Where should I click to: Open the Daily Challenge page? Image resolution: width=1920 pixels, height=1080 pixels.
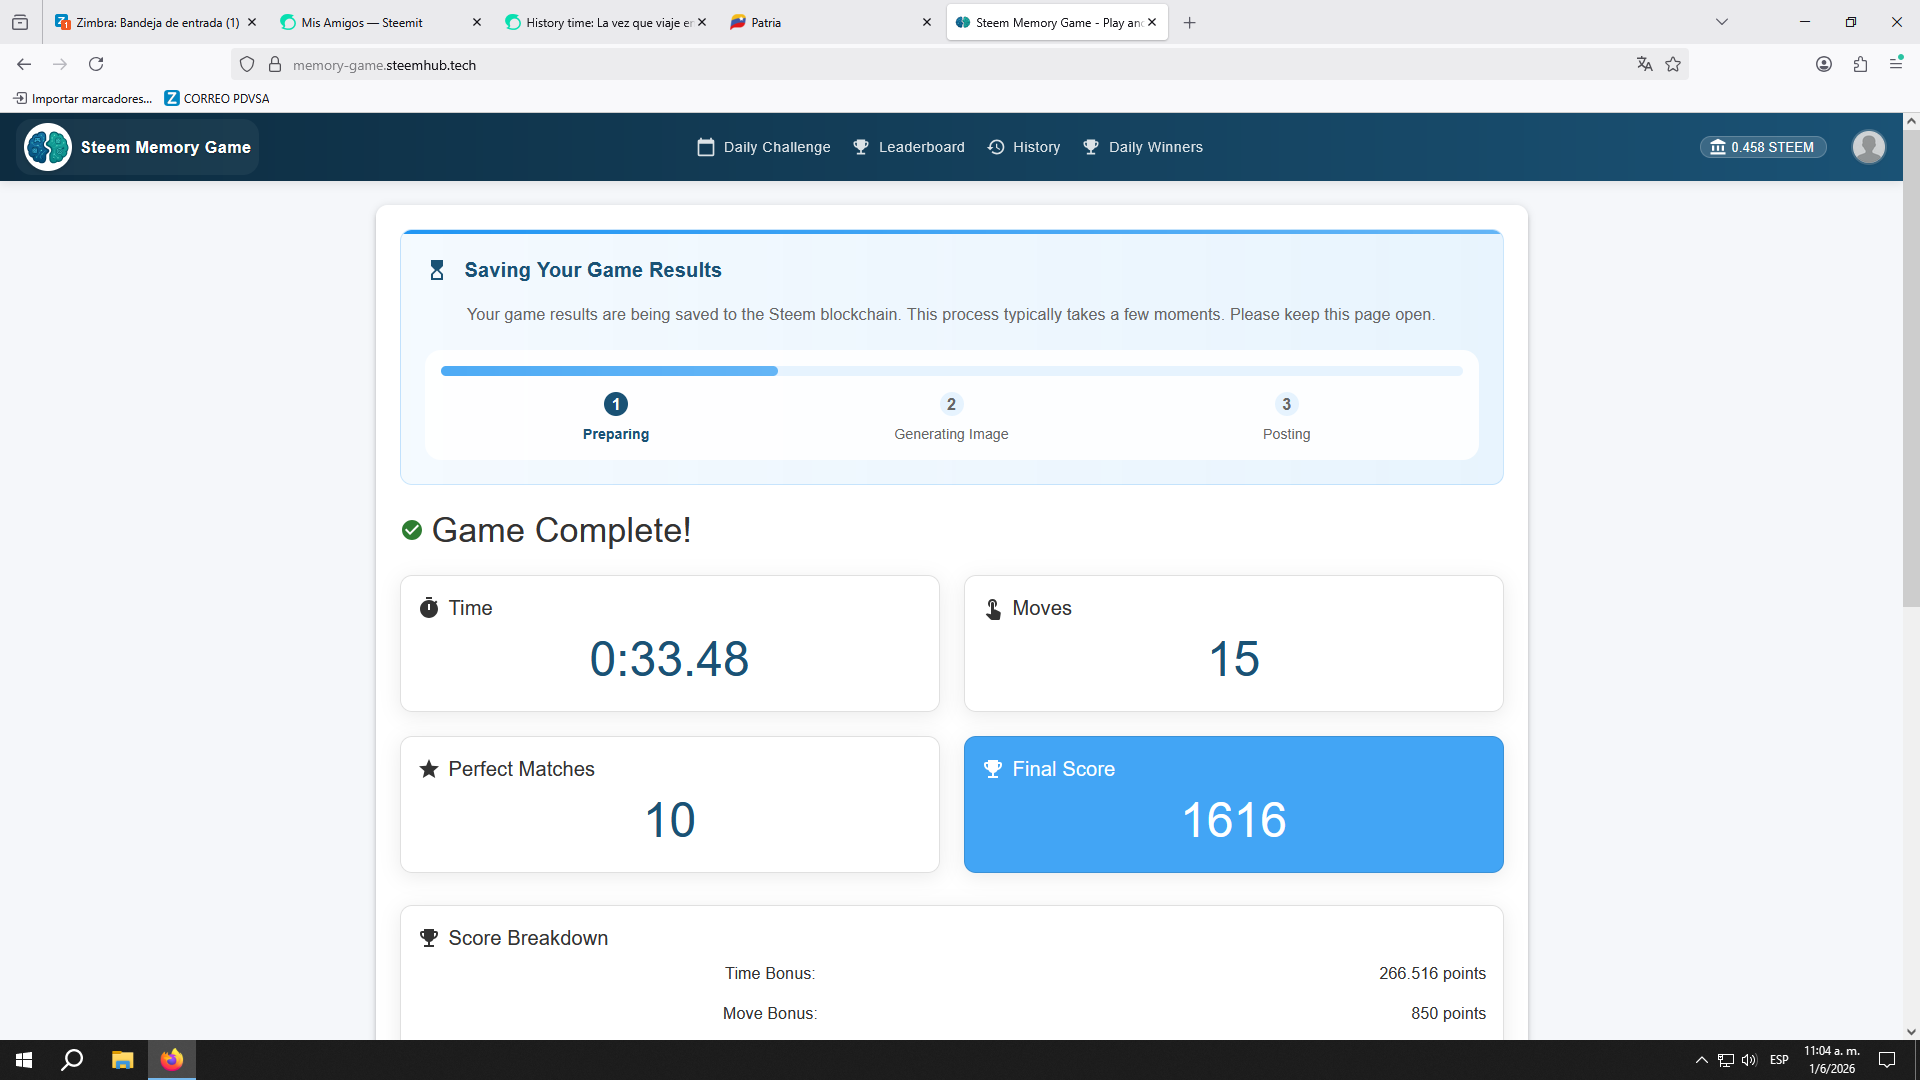click(x=764, y=147)
